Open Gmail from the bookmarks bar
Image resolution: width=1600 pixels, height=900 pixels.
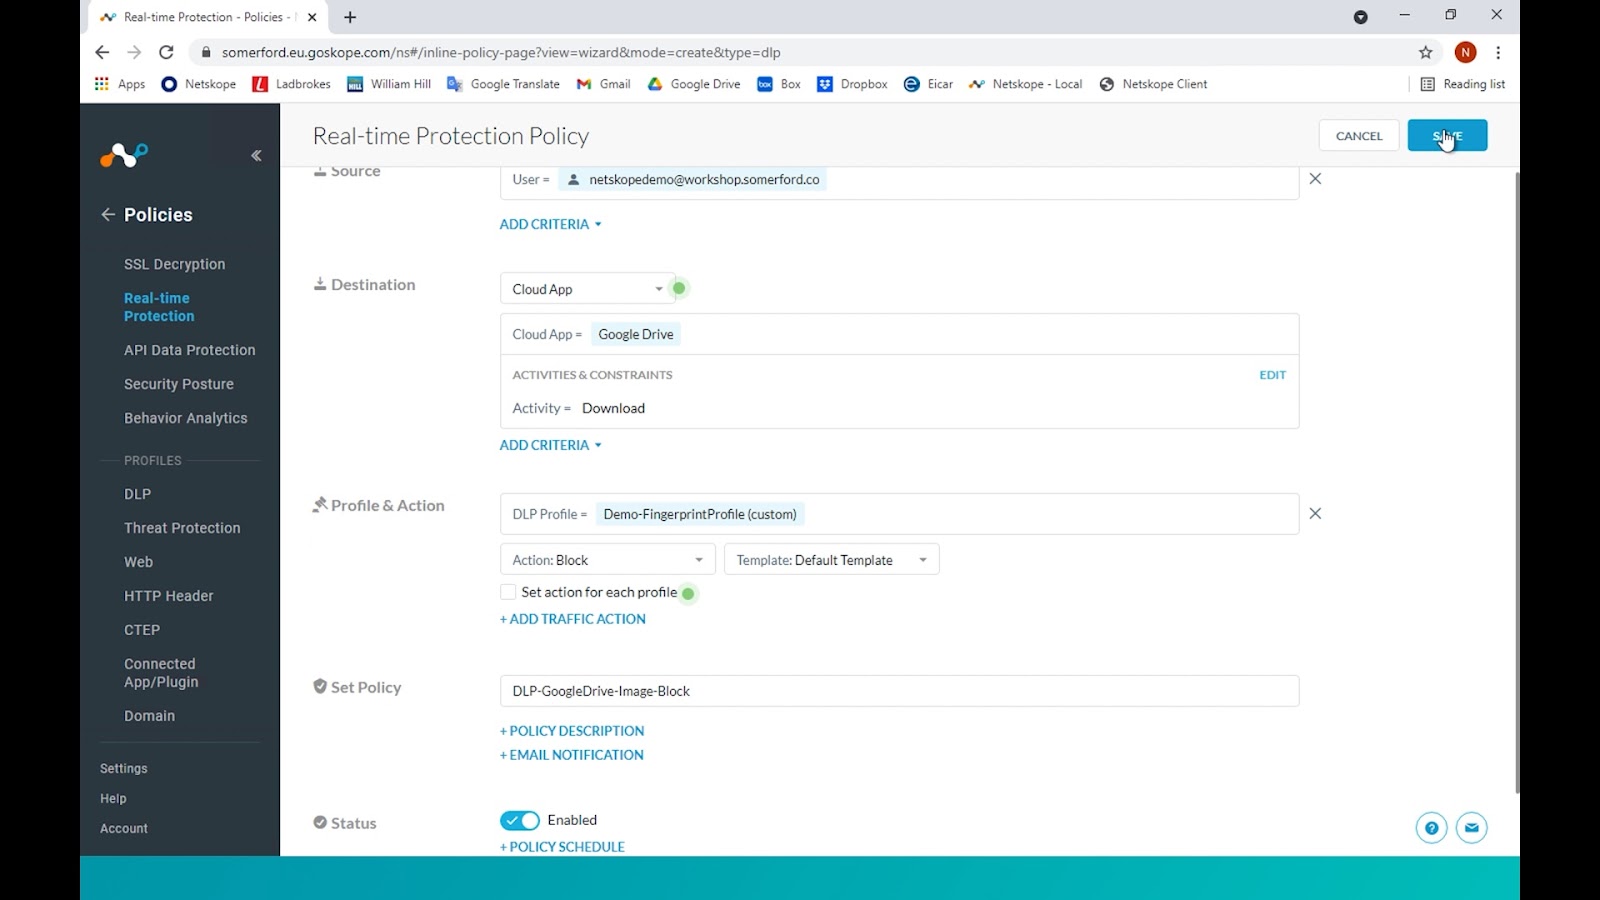click(603, 84)
